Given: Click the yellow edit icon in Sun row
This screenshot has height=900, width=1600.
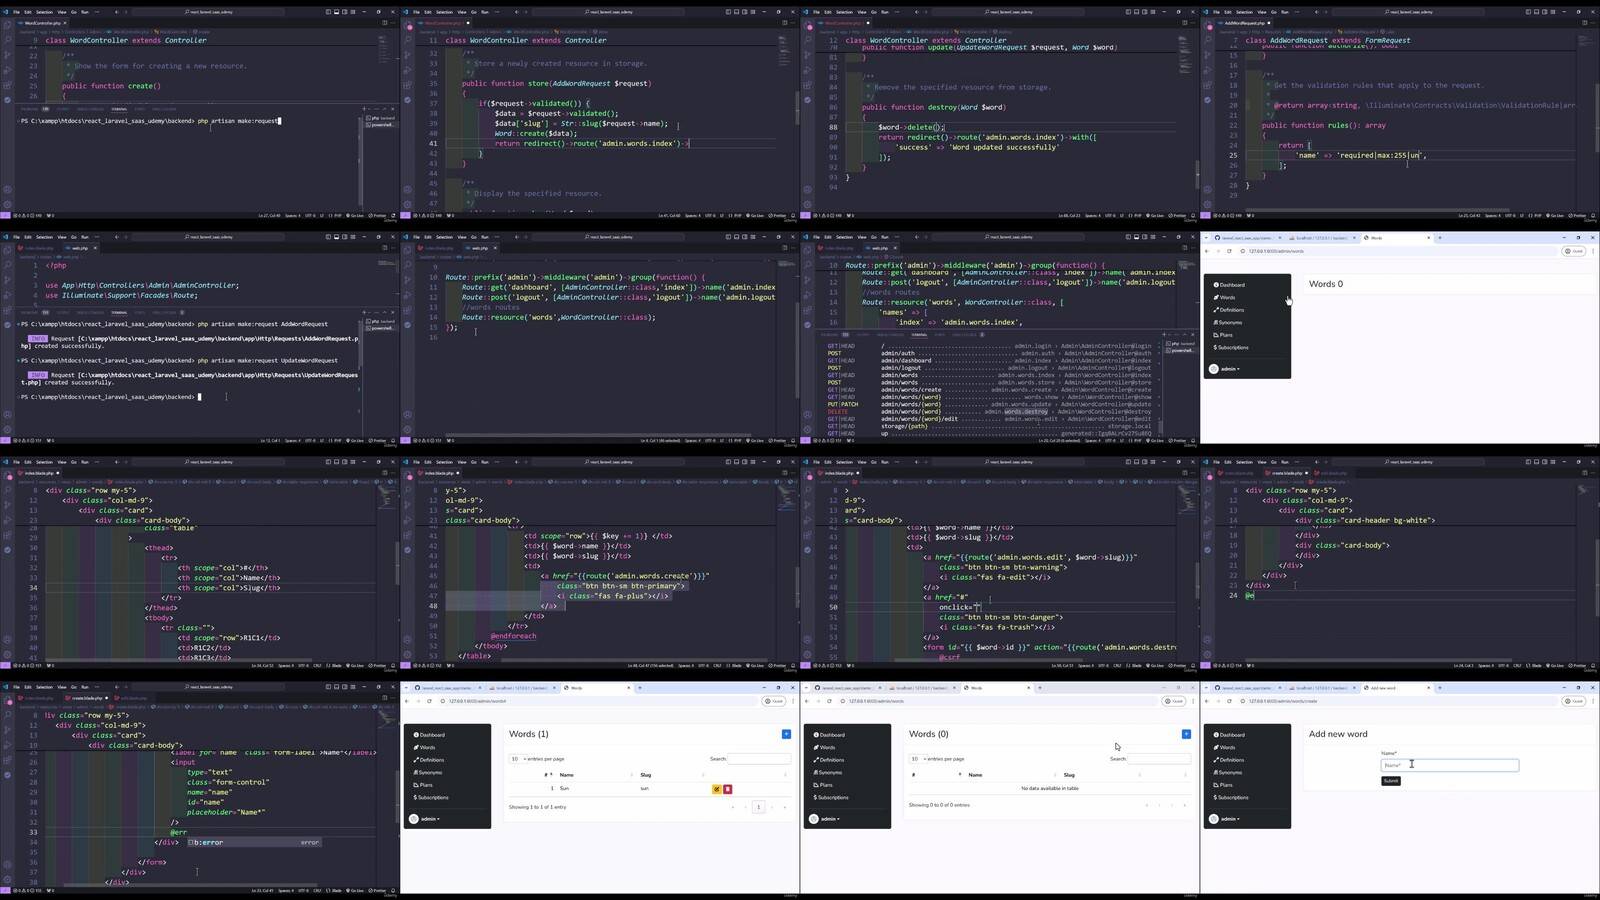Looking at the screenshot, I should coord(716,789).
